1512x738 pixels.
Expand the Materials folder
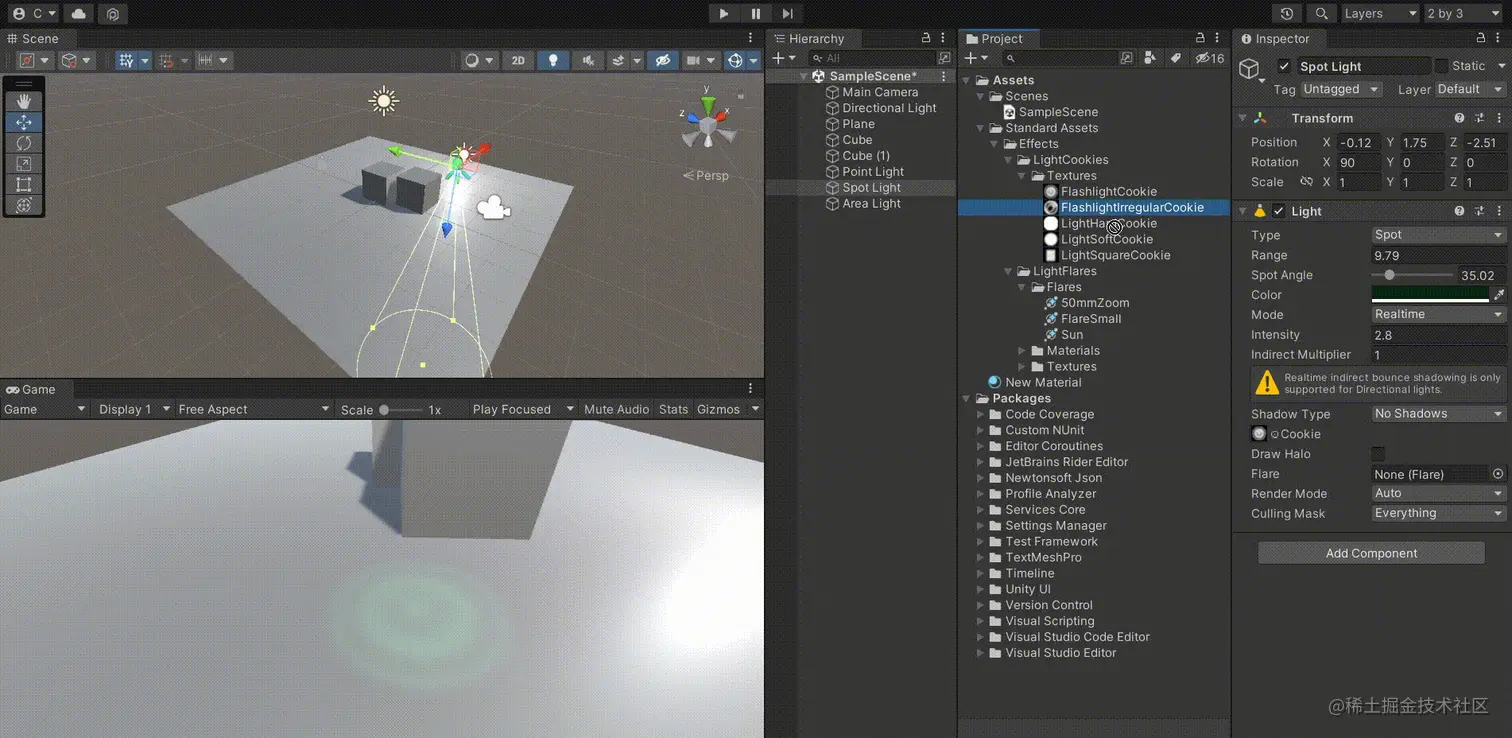(x=1022, y=350)
